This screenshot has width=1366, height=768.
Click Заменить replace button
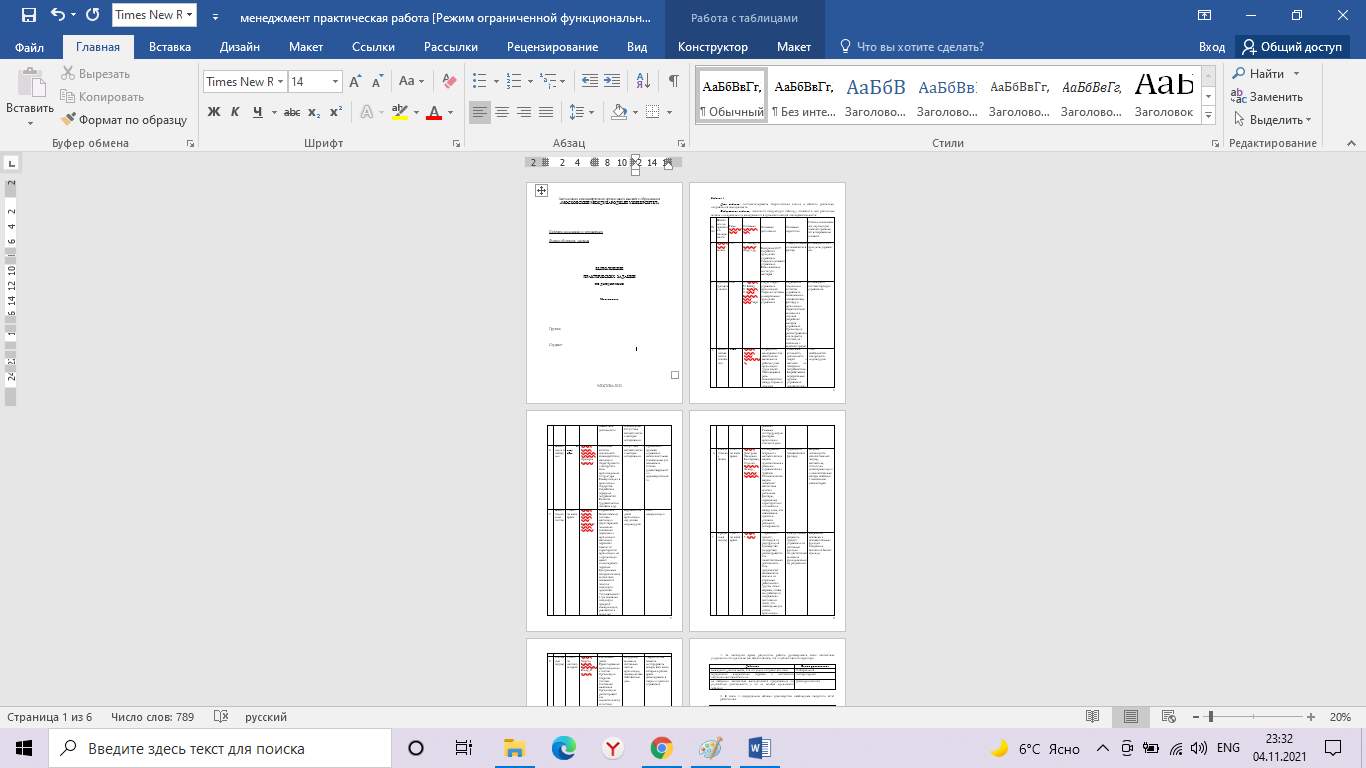click(x=1267, y=97)
